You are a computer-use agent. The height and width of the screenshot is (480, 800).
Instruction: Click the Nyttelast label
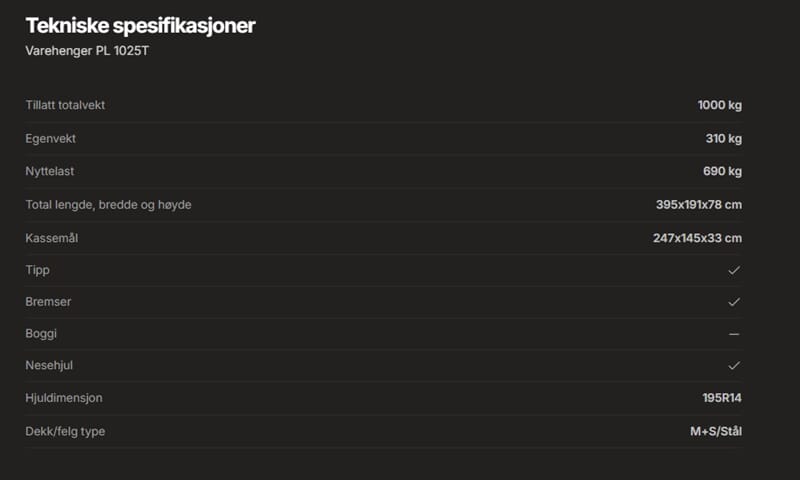50,171
